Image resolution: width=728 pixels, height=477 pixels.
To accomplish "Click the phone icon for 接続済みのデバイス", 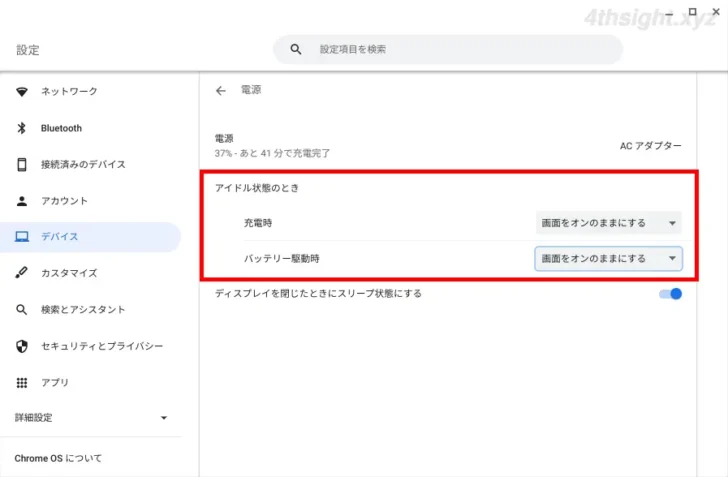I will tap(22, 164).
